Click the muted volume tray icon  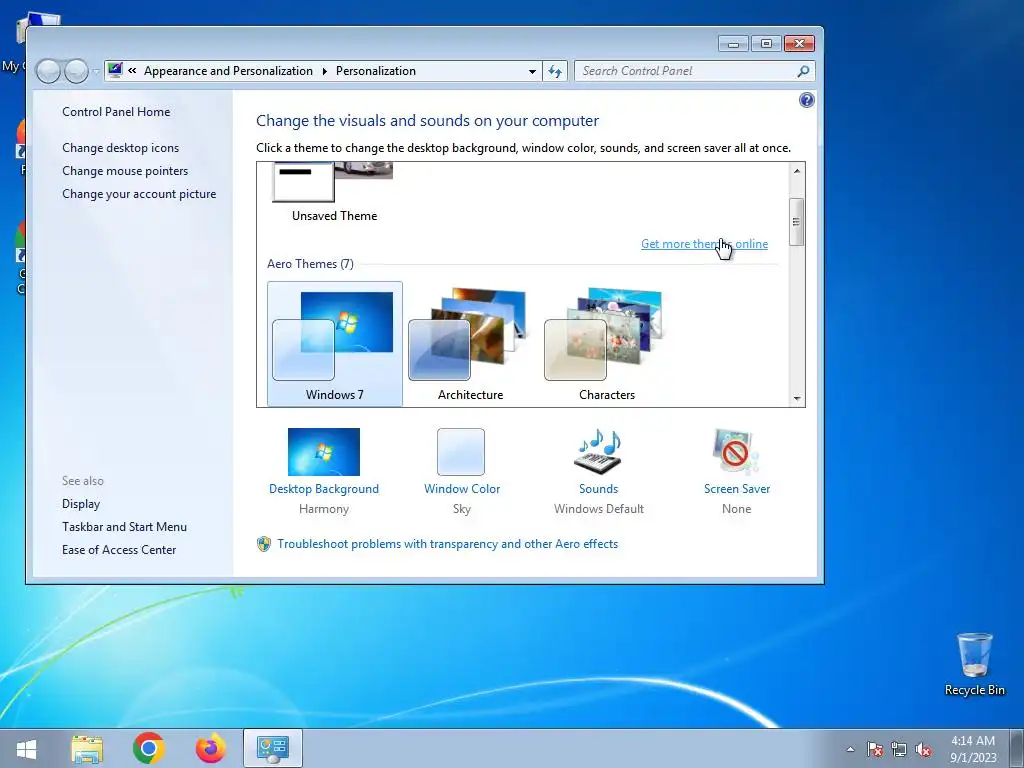click(x=923, y=749)
